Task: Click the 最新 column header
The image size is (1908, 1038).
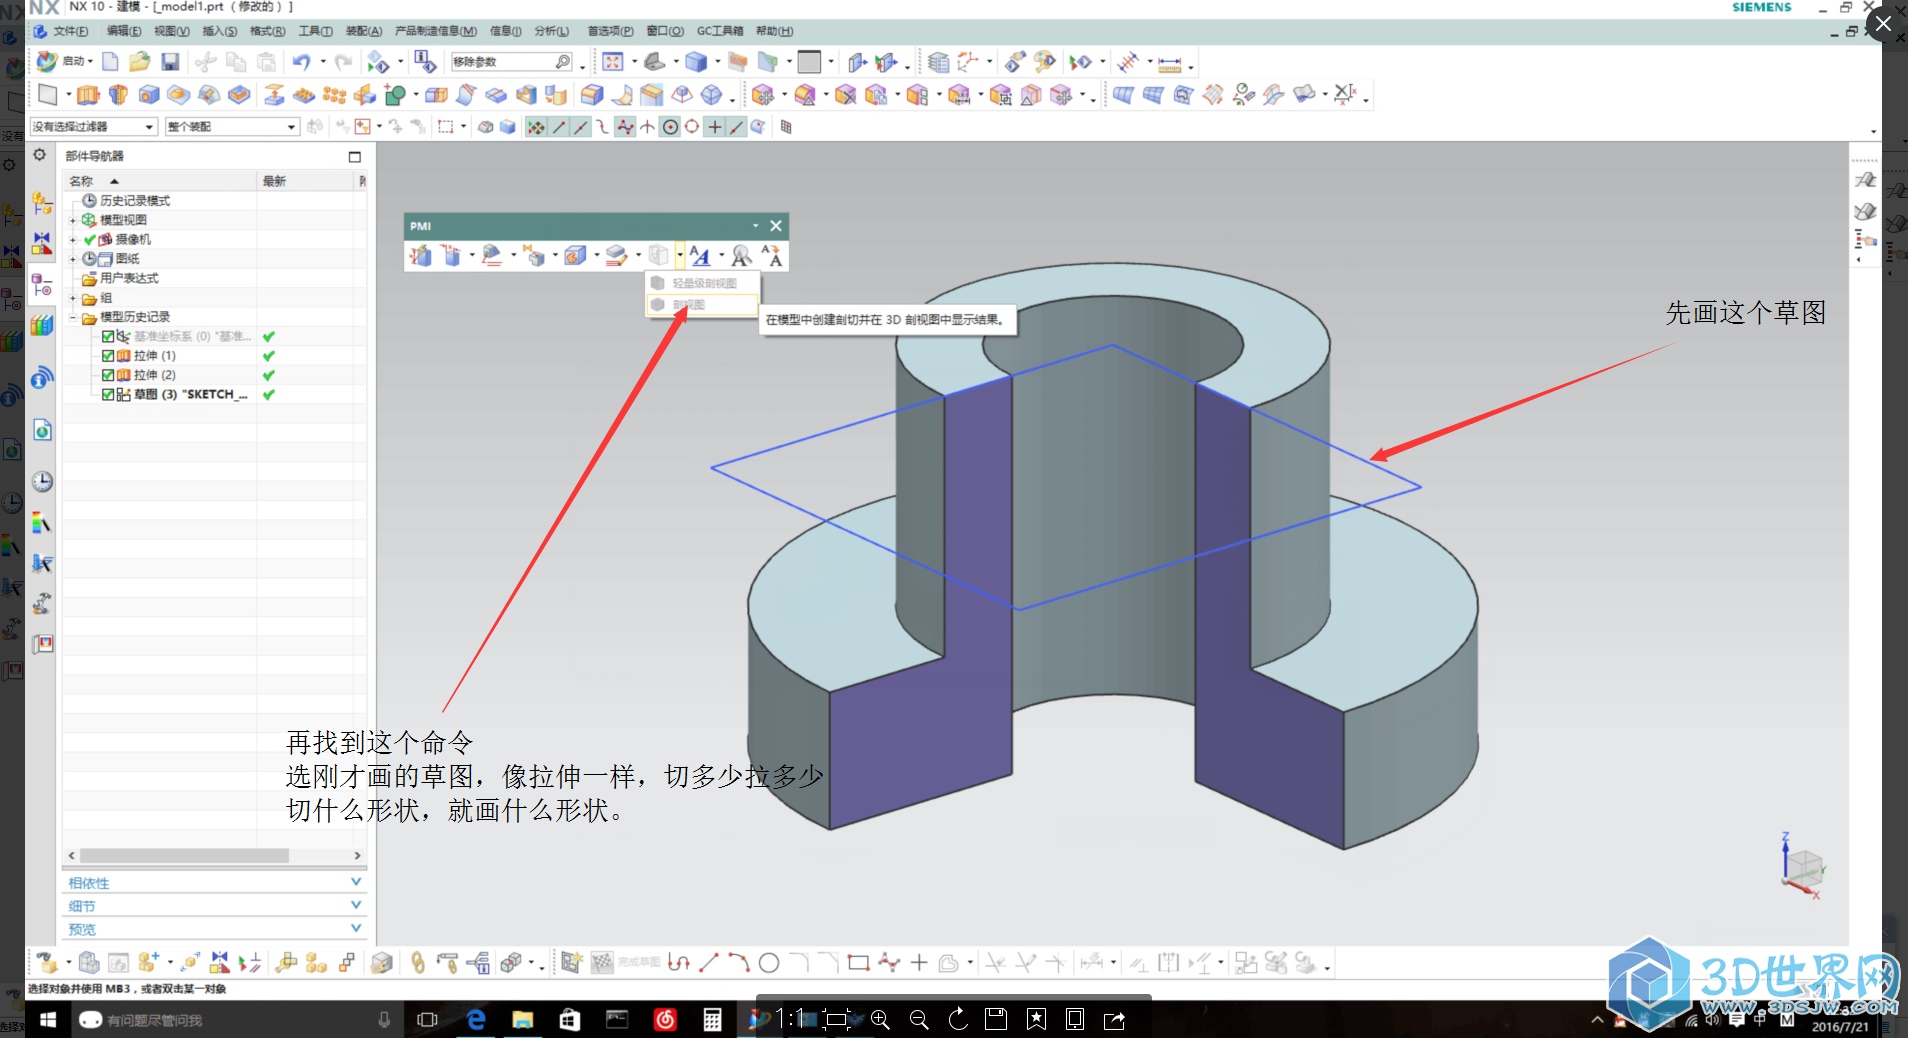Action: coord(306,181)
